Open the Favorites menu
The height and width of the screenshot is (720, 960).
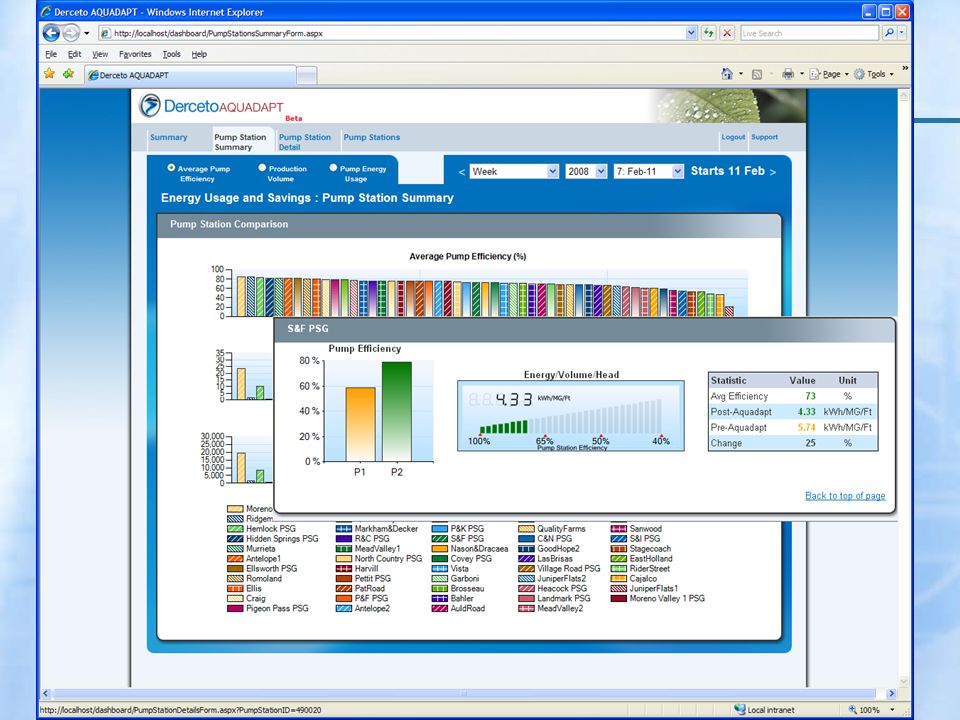pyautogui.click(x=135, y=54)
